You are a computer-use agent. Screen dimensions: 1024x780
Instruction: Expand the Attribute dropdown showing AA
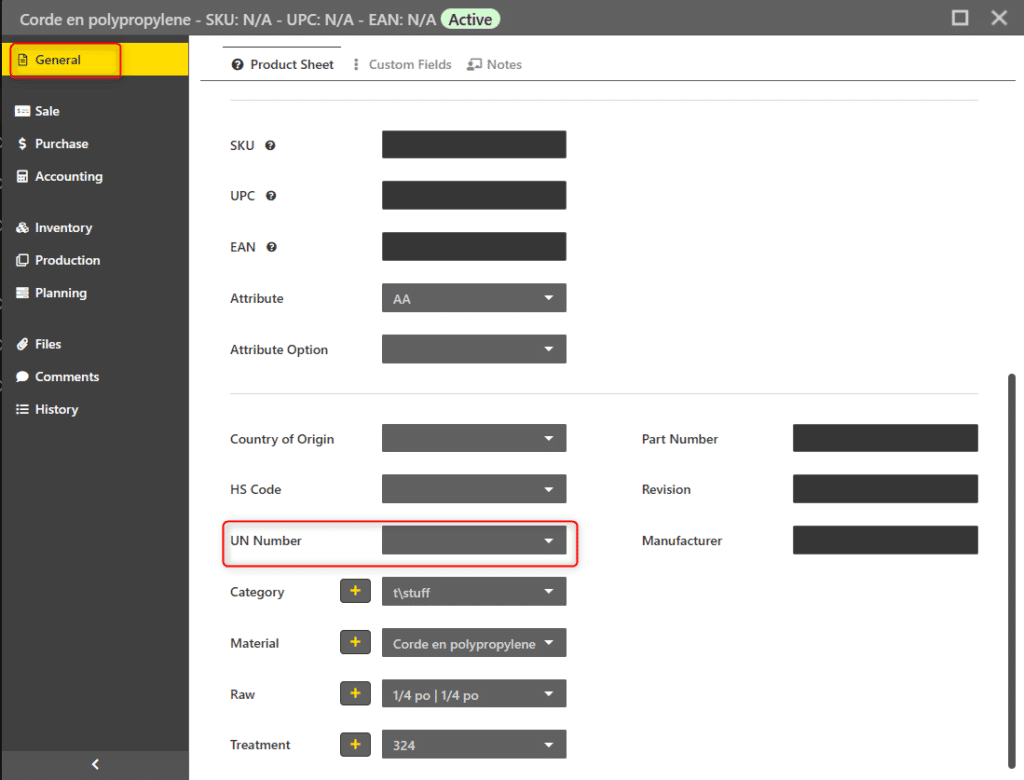coord(474,298)
